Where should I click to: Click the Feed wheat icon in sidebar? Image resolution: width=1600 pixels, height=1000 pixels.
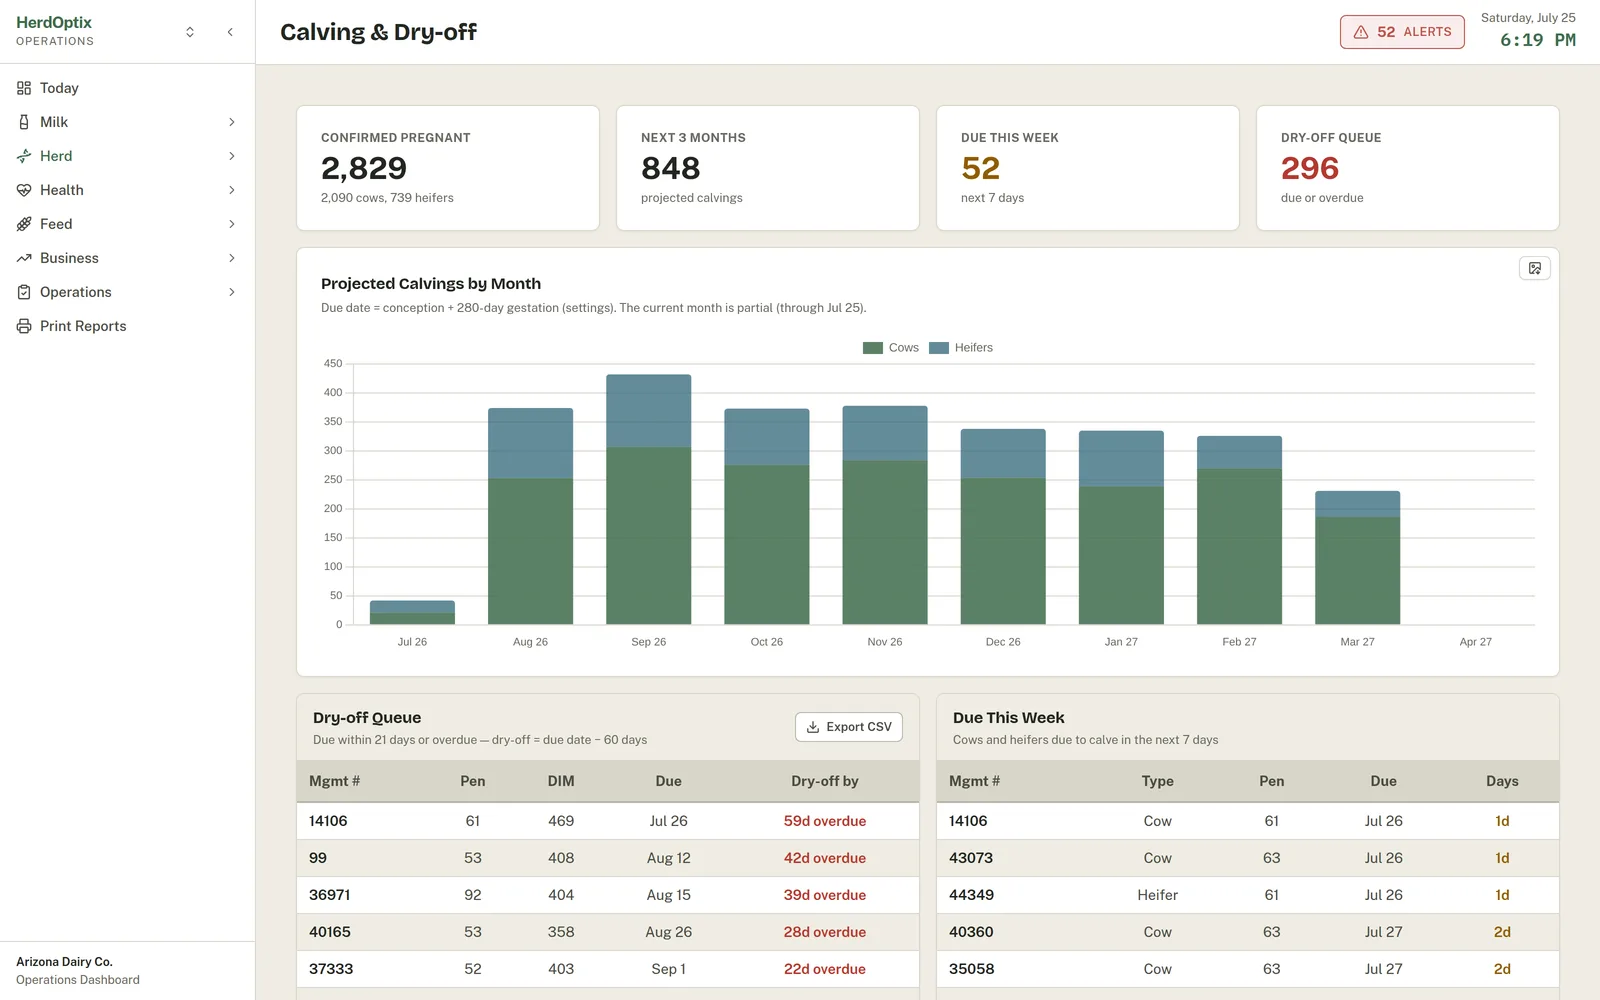click(x=24, y=224)
